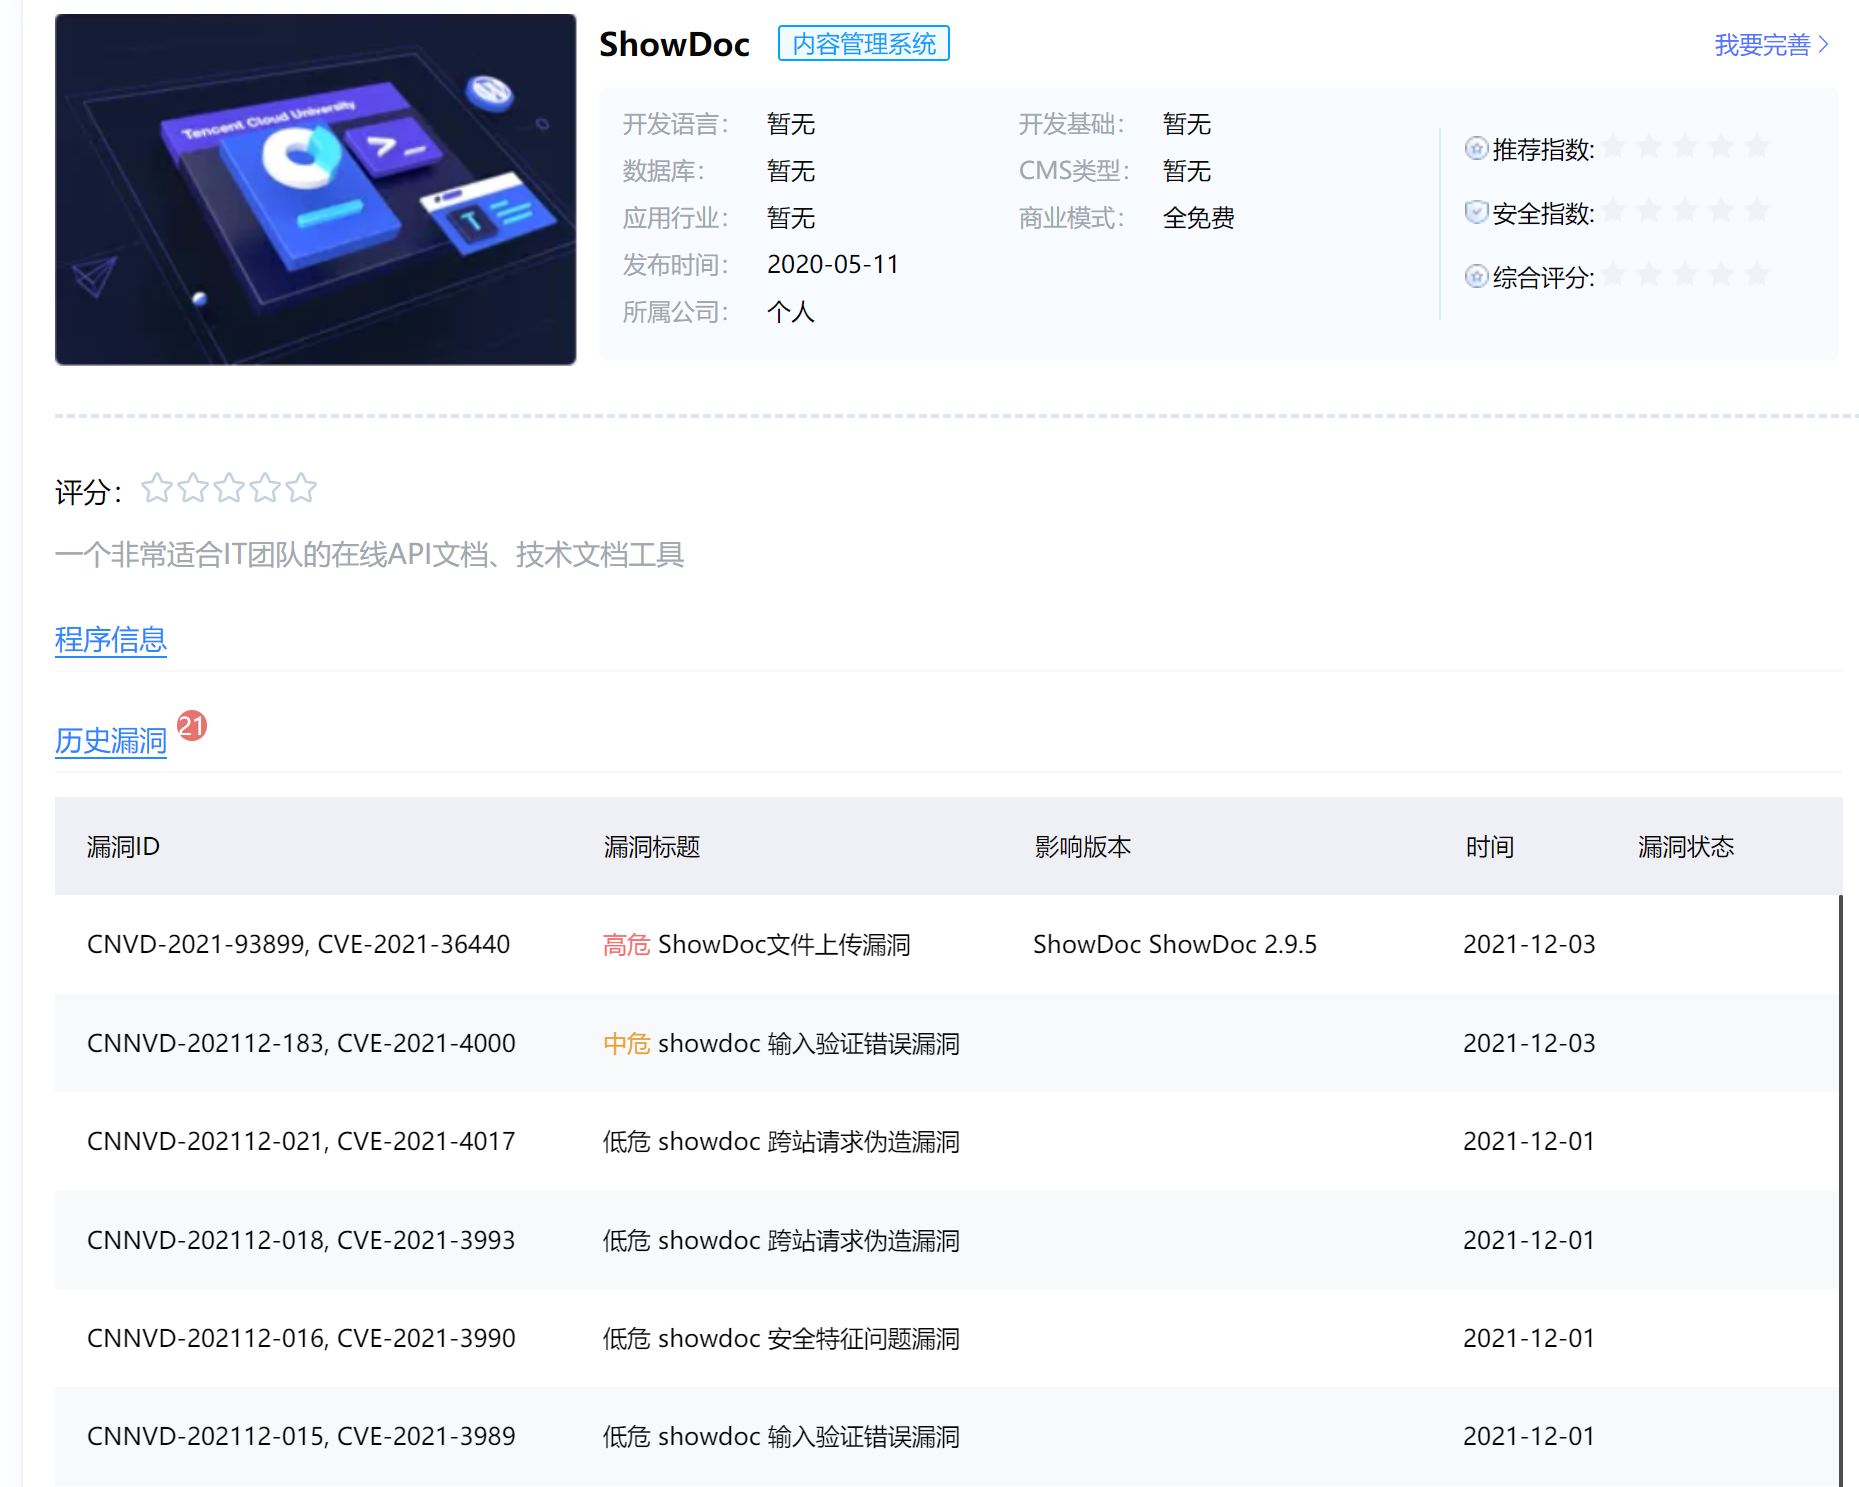Click the 推荐指数 badge icon

point(1476,149)
